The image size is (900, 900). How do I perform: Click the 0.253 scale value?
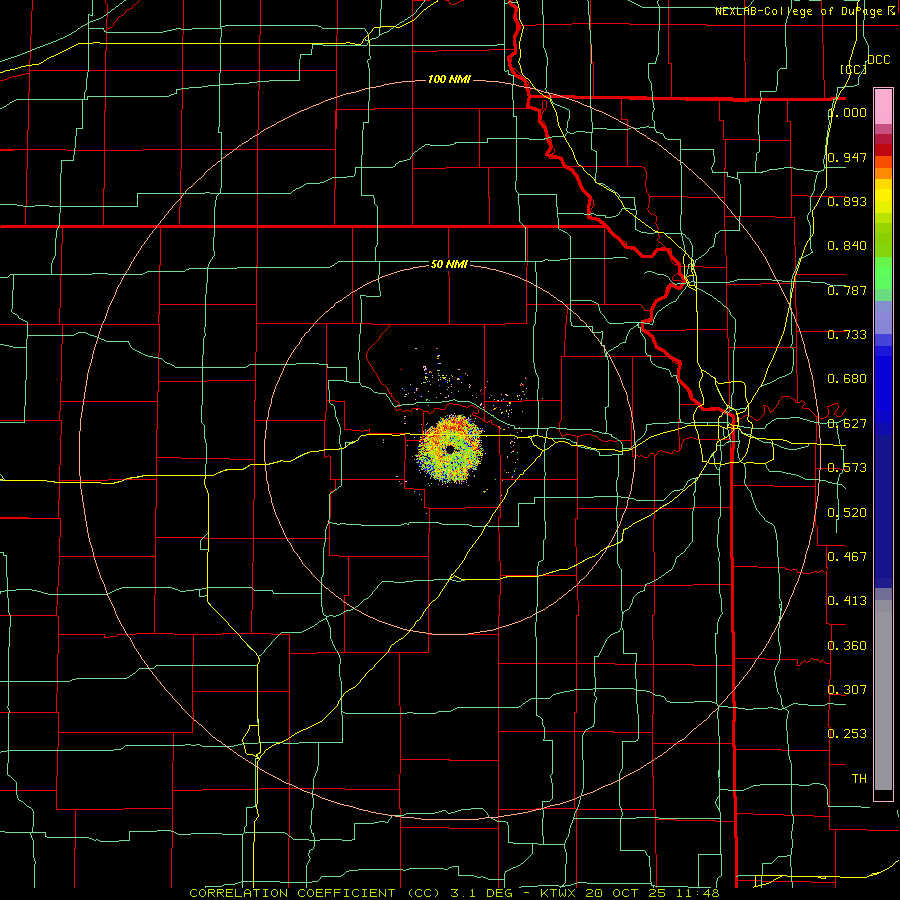[847, 734]
